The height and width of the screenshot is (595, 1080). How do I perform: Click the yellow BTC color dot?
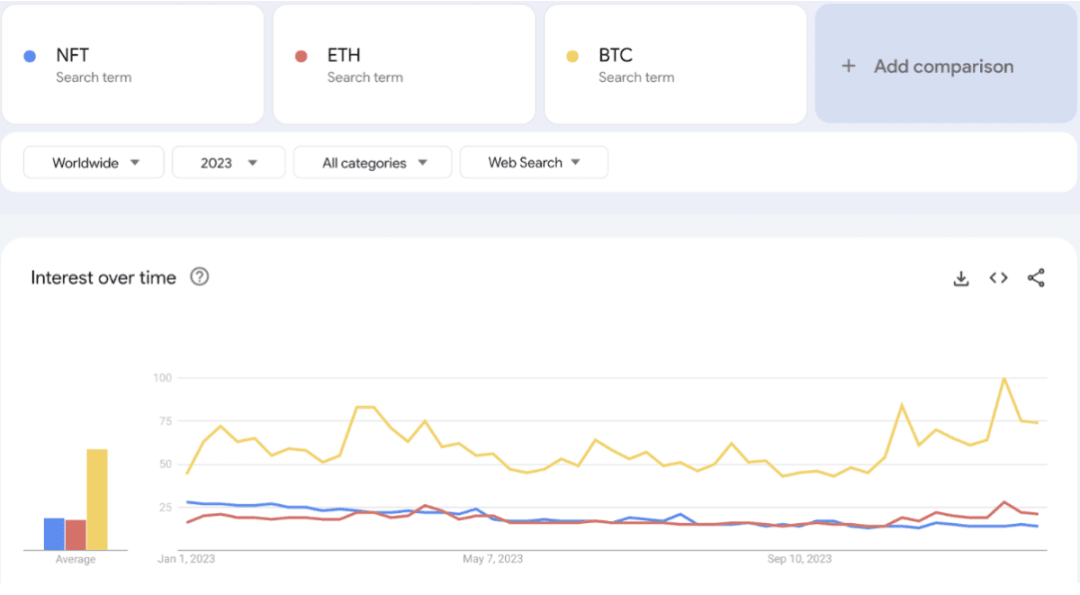[x=573, y=56]
